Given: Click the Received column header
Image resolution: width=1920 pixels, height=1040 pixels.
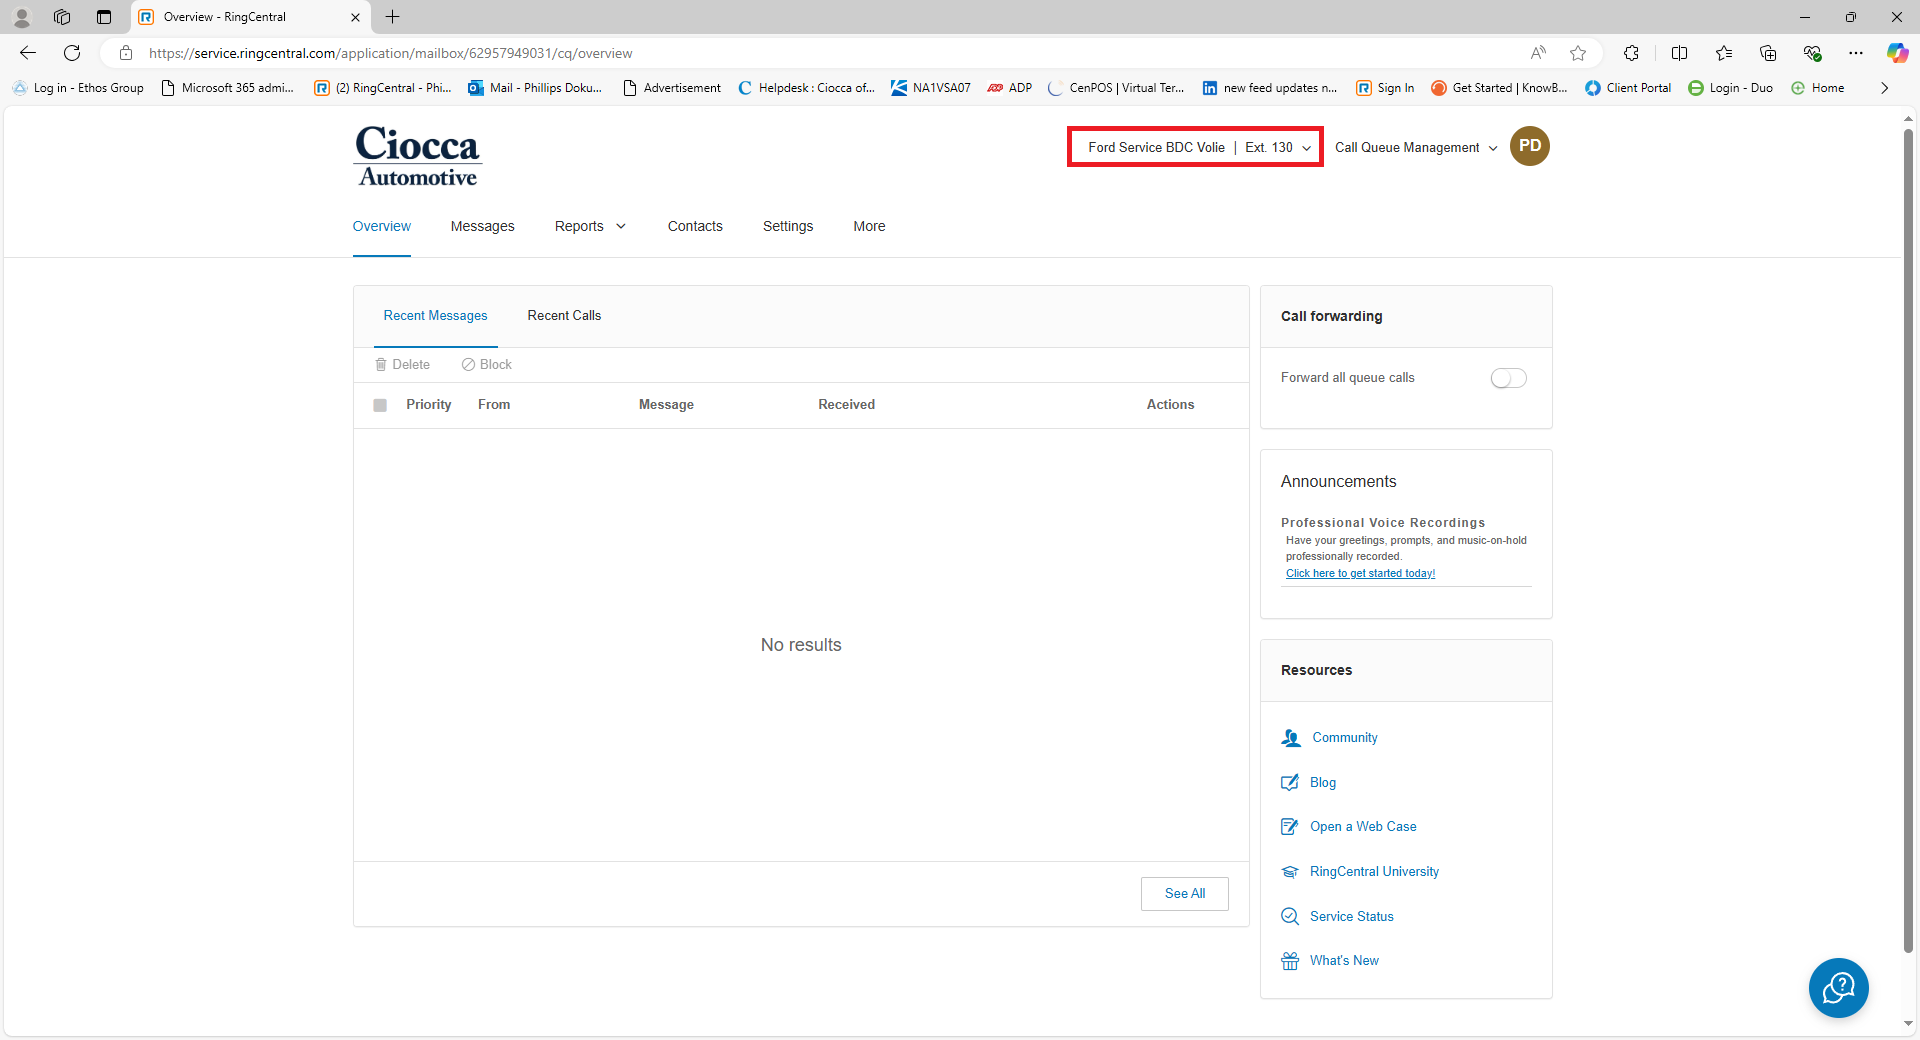Looking at the screenshot, I should tap(846, 405).
